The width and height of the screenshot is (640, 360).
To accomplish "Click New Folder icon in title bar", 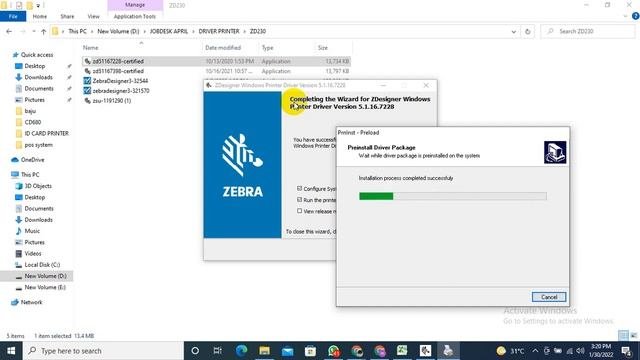I will pyautogui.click(x=29, y=5).
